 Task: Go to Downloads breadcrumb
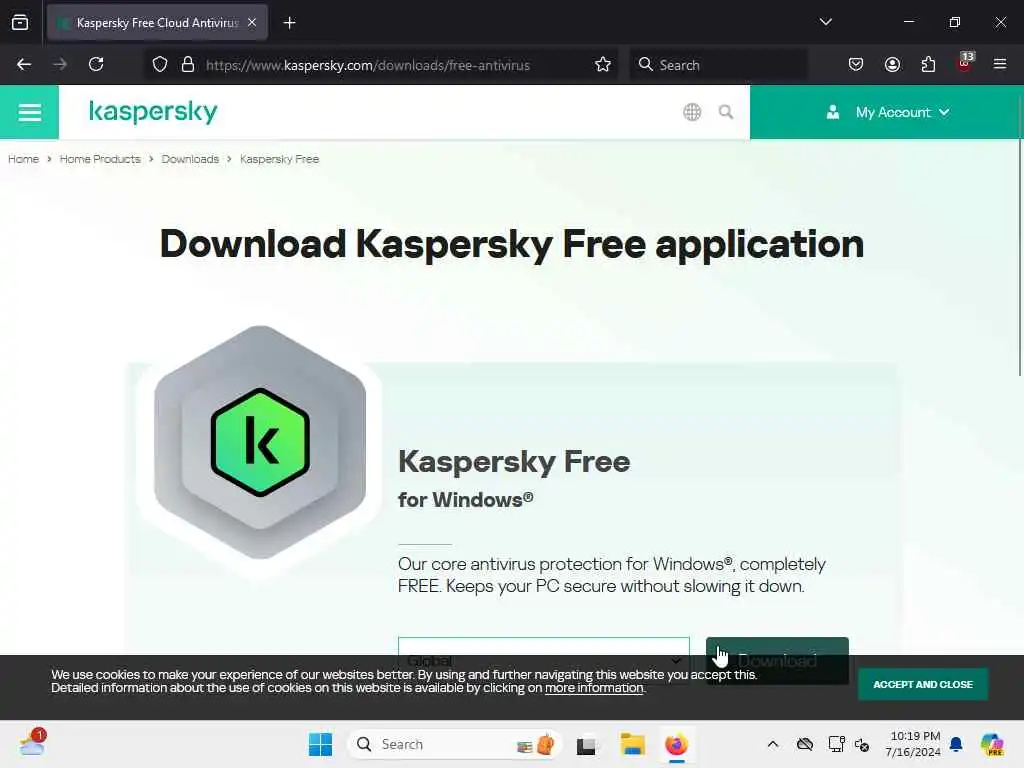190,159
